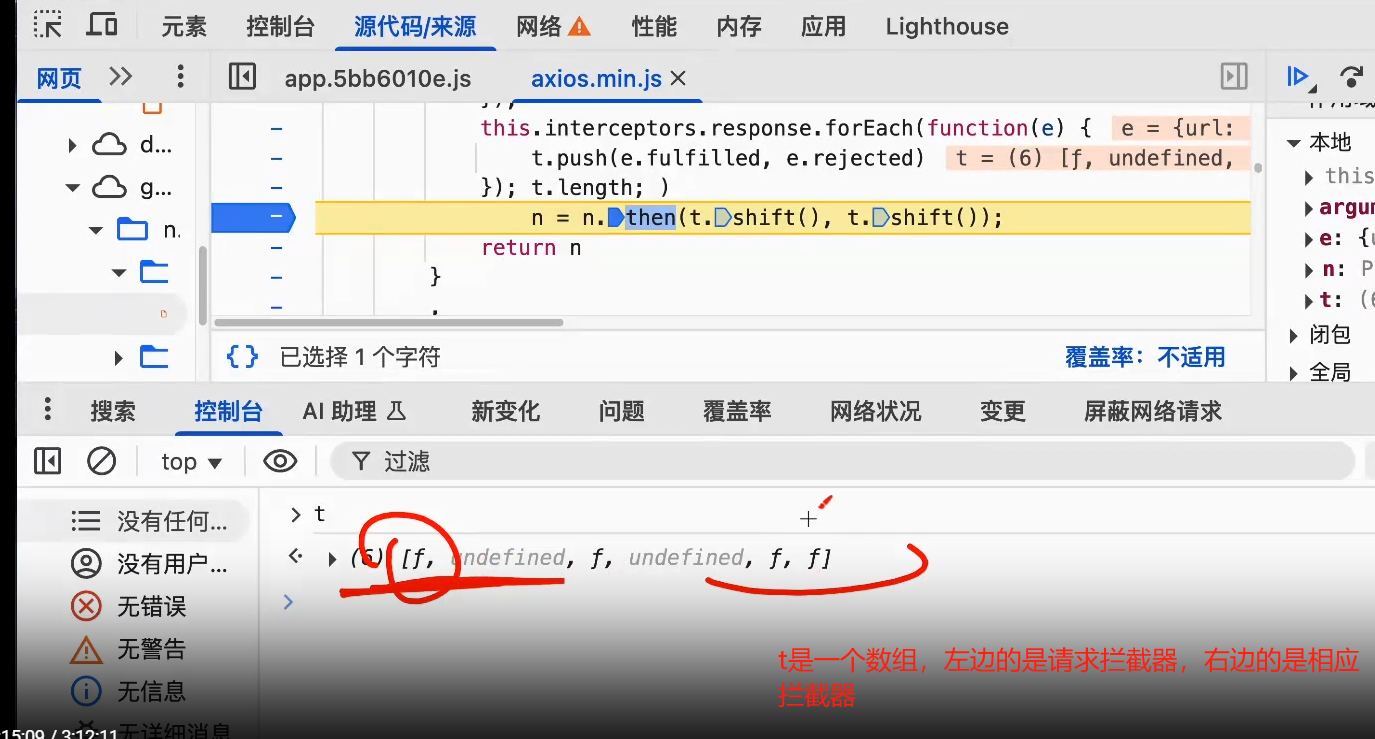Click the then step-into marker
The width and height of the screenshot is (1375, 739).
point(616,217)
